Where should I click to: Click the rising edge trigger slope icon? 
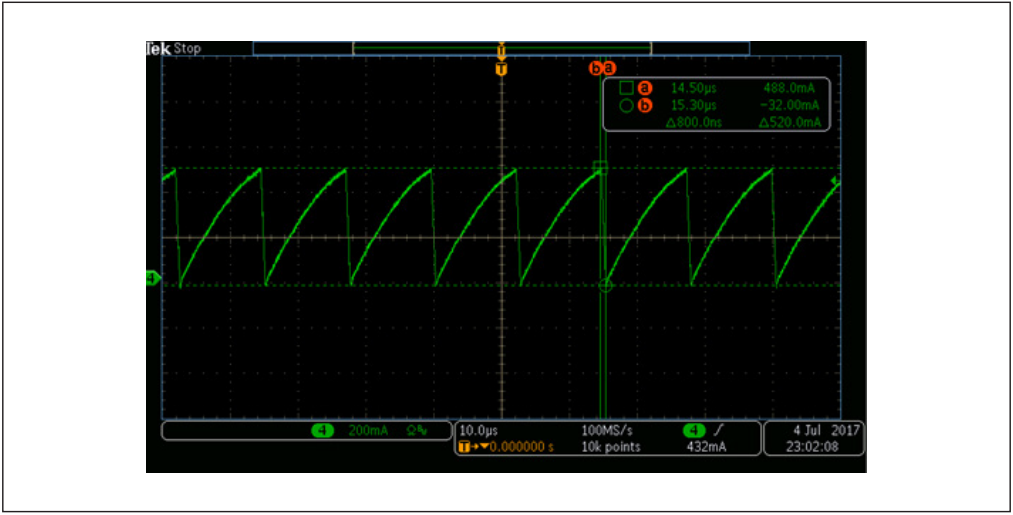click(x=716, y=430)
